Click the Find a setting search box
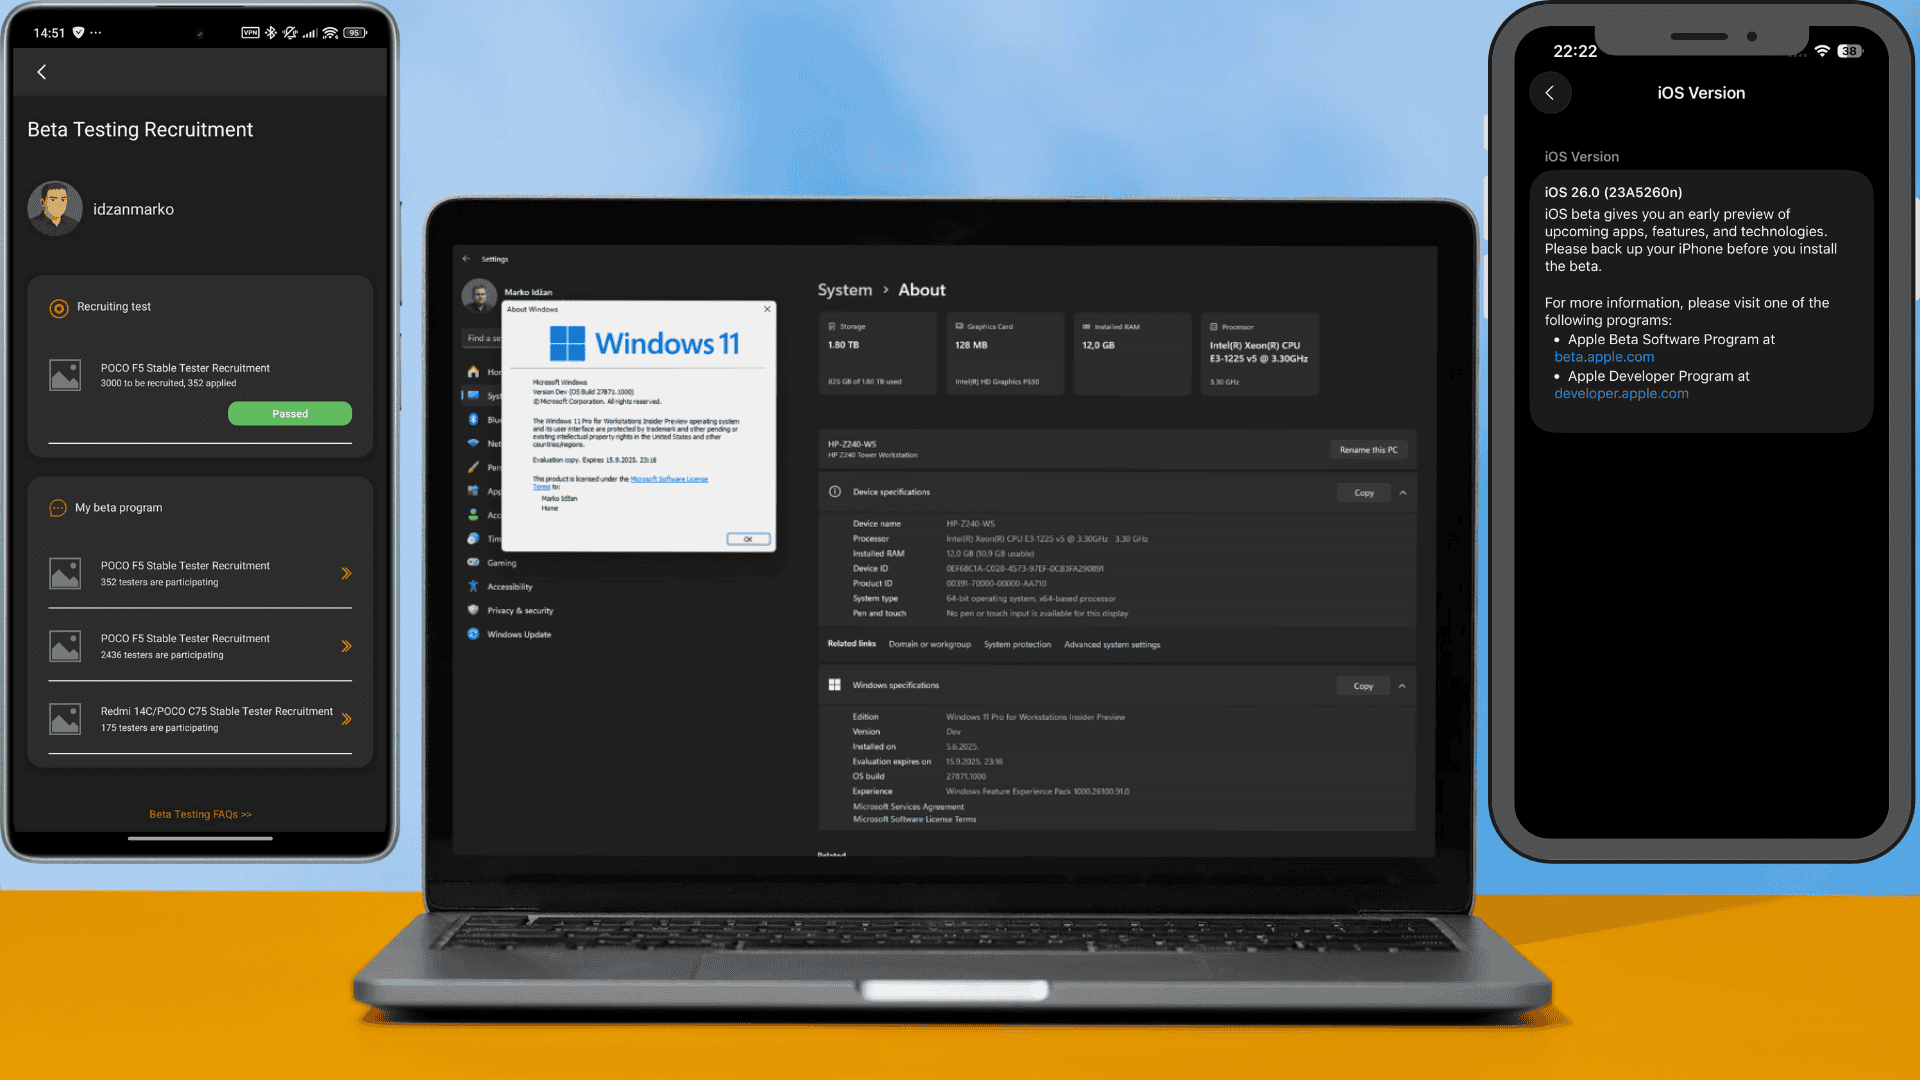This screenshot has height=1080, width=1920. (482, 338)
